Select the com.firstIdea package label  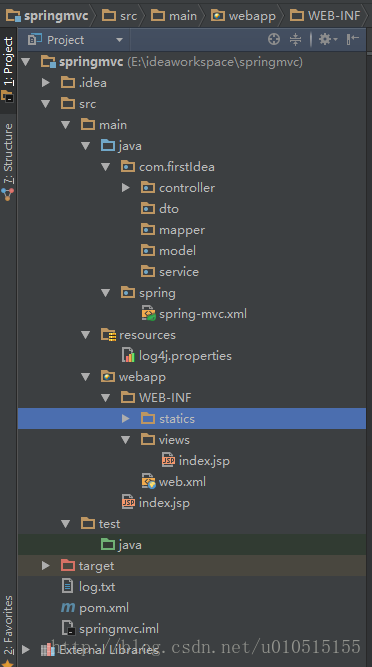(x=177, y=167)
